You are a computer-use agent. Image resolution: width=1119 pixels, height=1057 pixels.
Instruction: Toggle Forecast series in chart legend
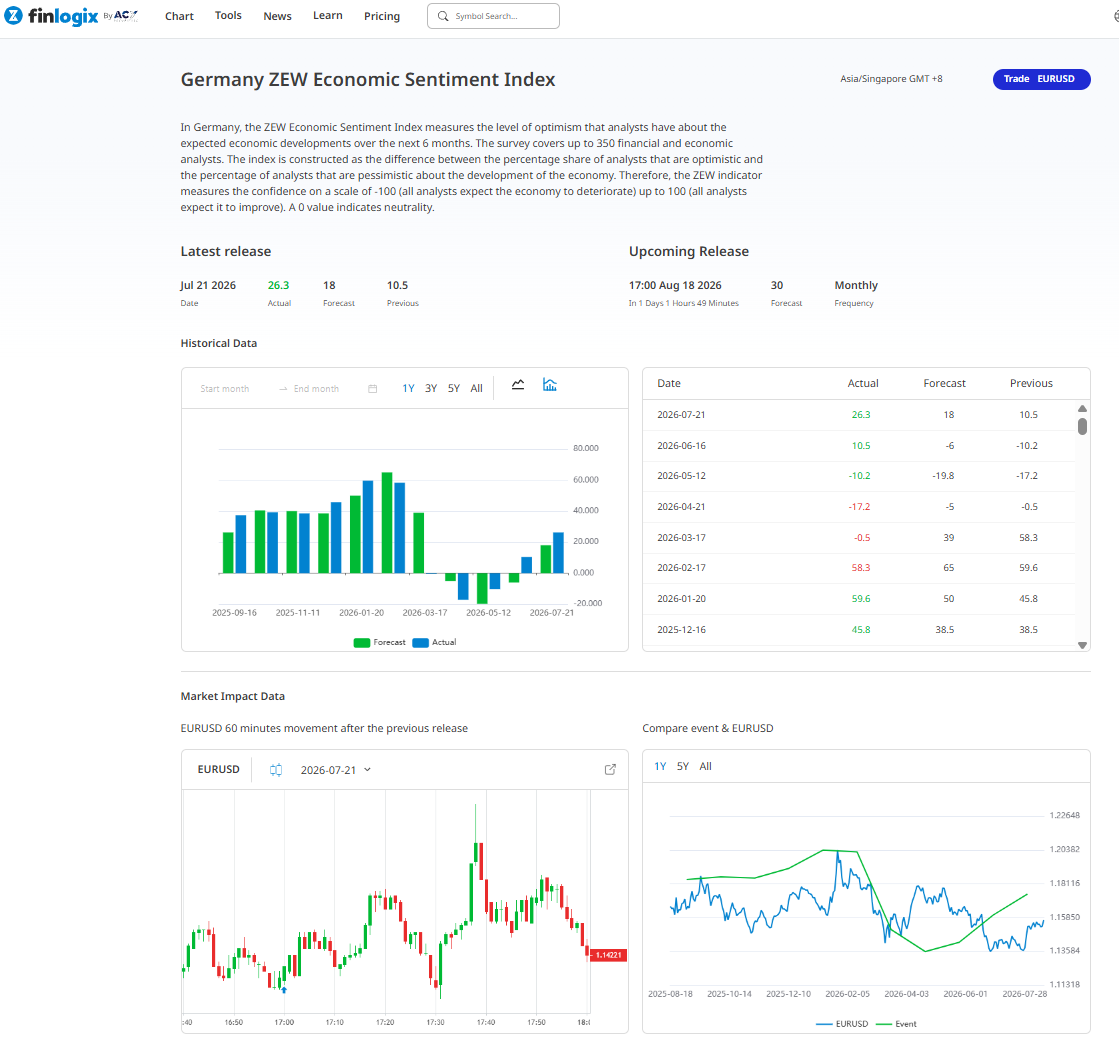point(380,642)
